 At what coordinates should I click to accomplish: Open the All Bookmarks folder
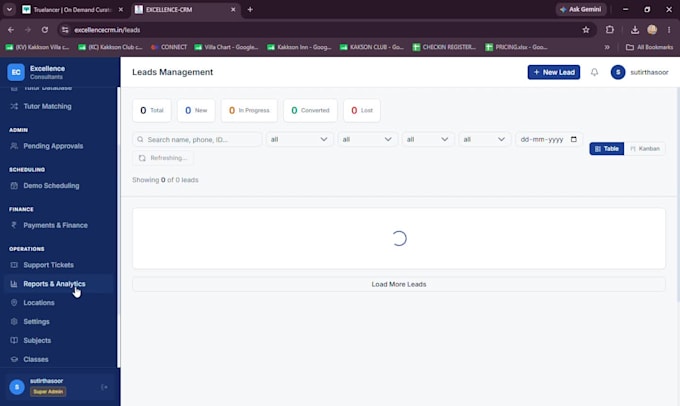(650, 47)
